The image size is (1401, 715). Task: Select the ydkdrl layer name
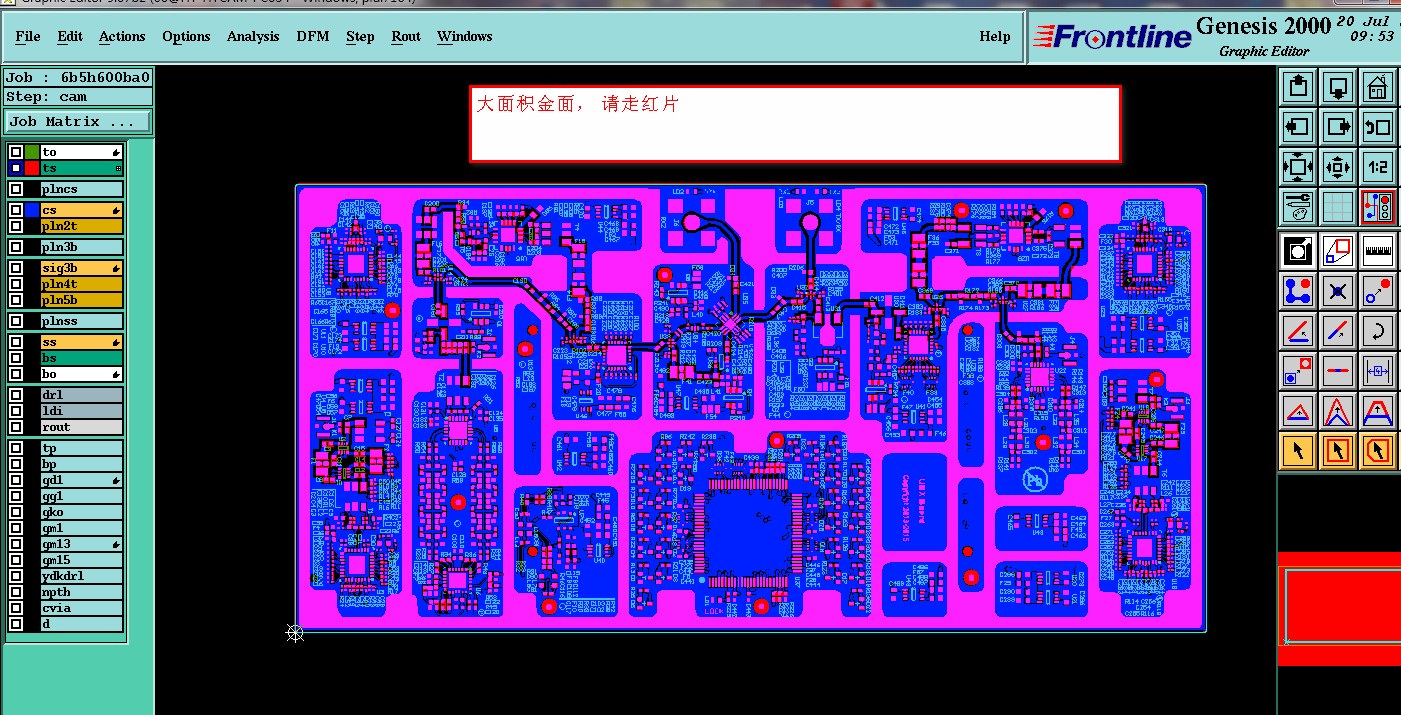(82, 576)
